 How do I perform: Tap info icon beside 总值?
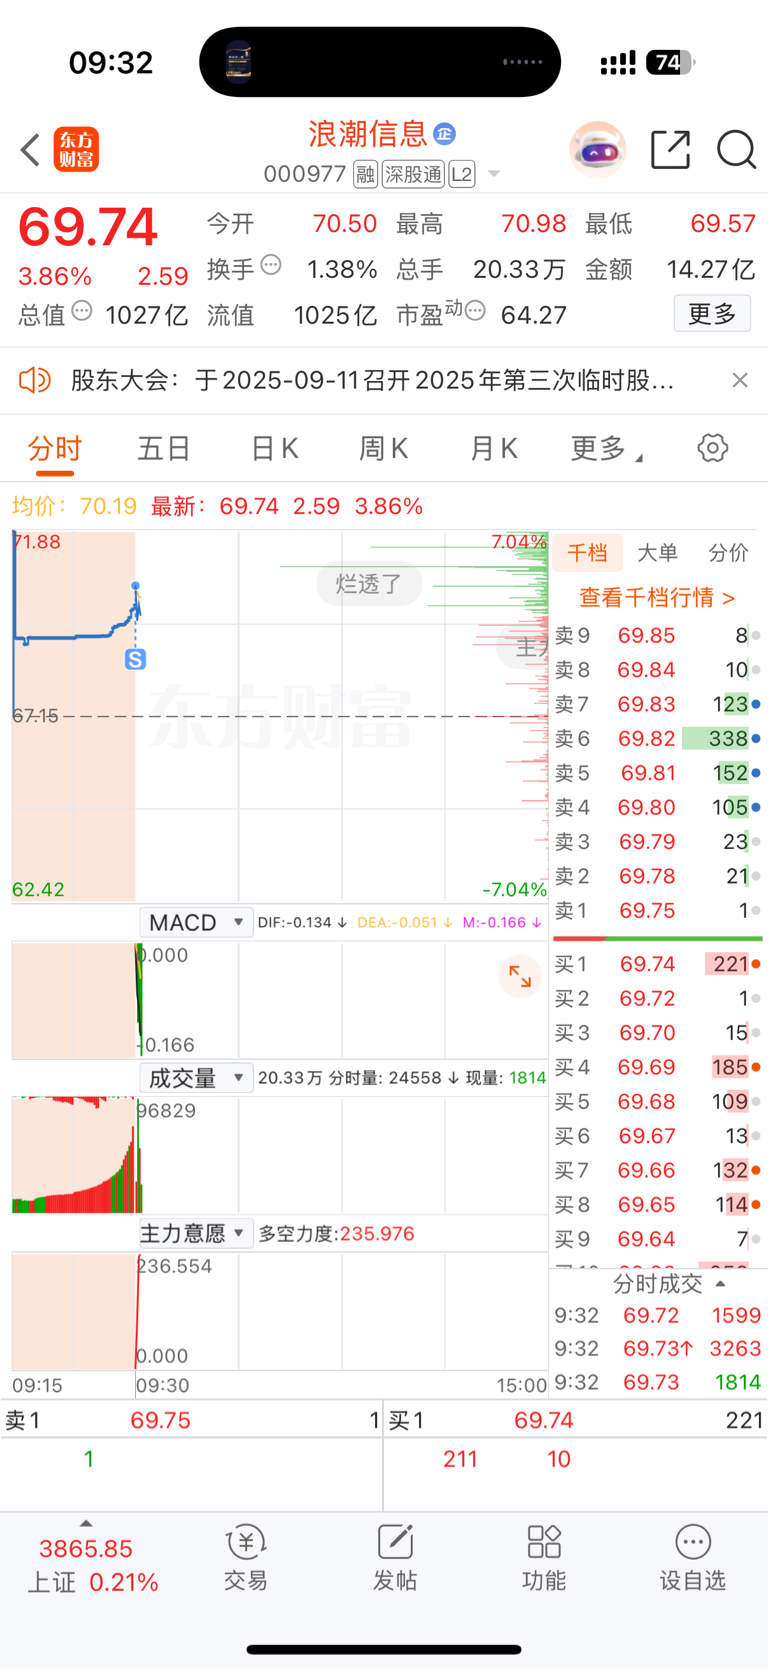82,311
